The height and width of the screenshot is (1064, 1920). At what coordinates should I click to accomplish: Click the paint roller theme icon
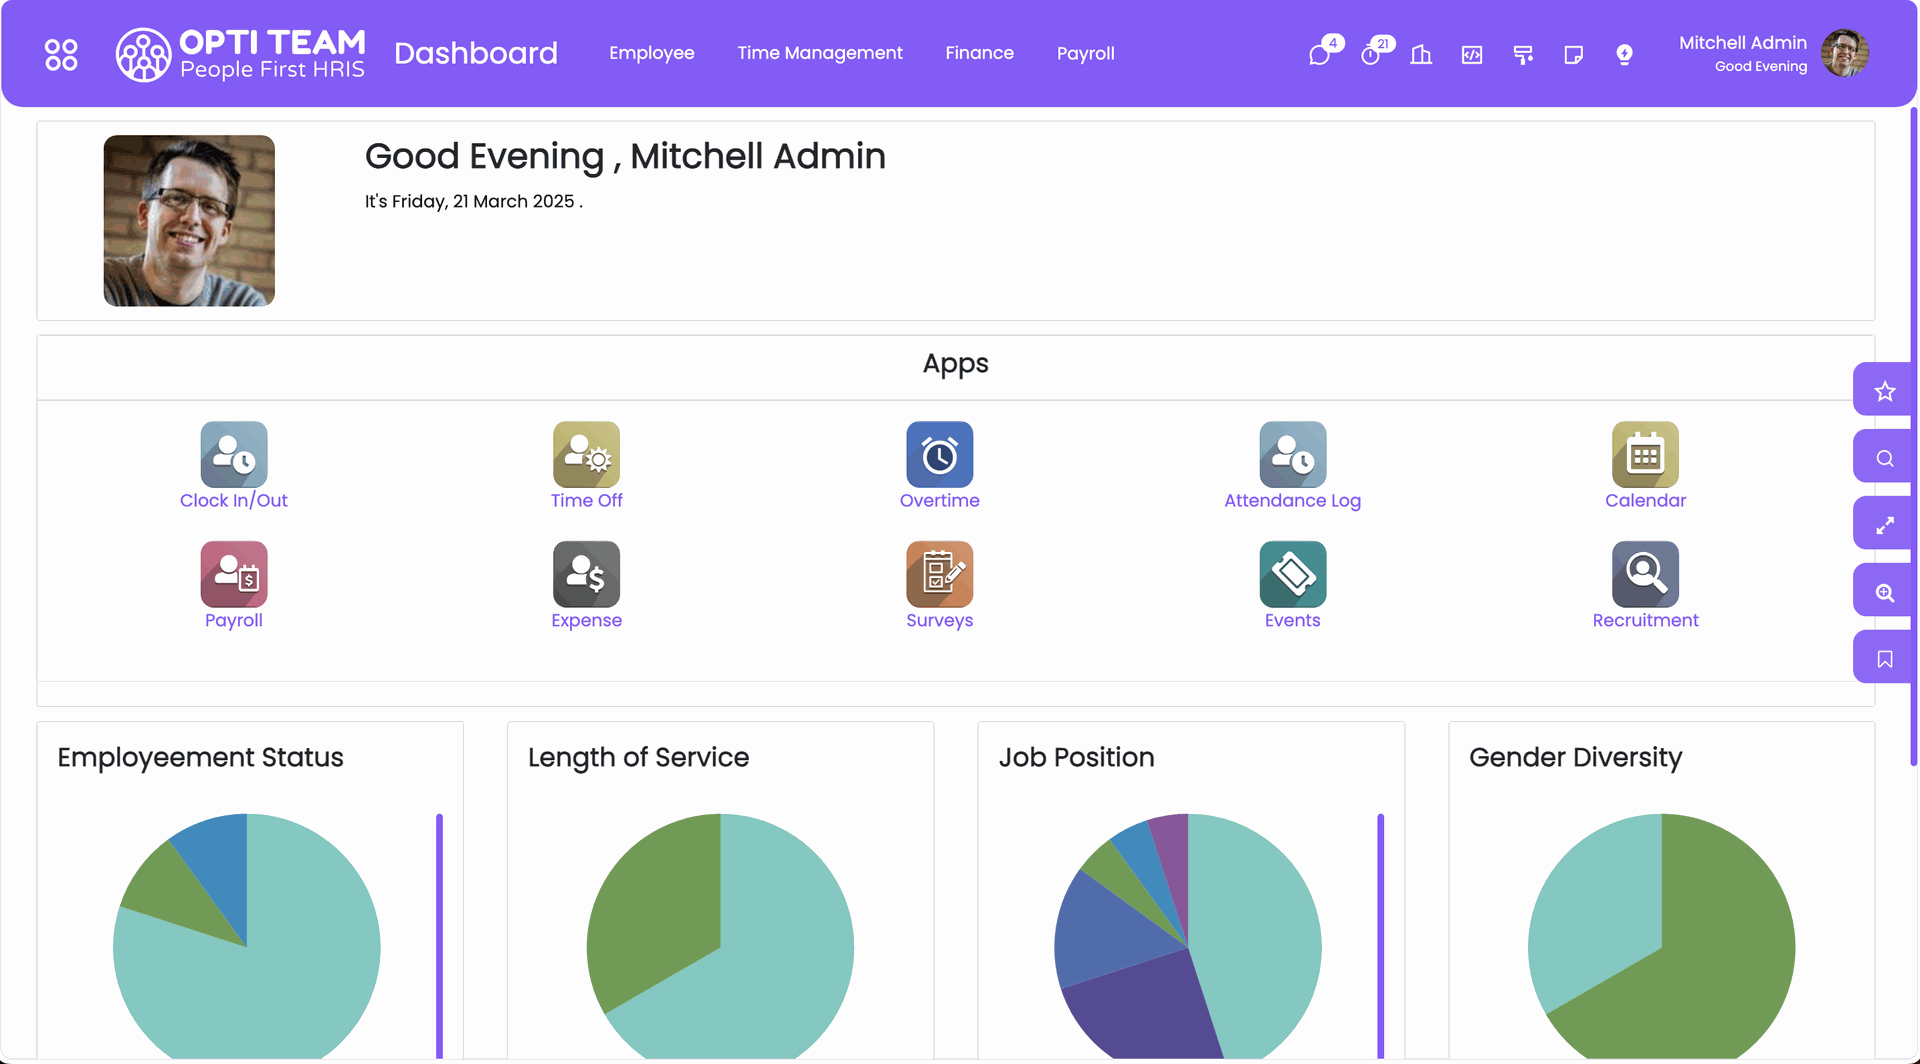(1523, 54)
